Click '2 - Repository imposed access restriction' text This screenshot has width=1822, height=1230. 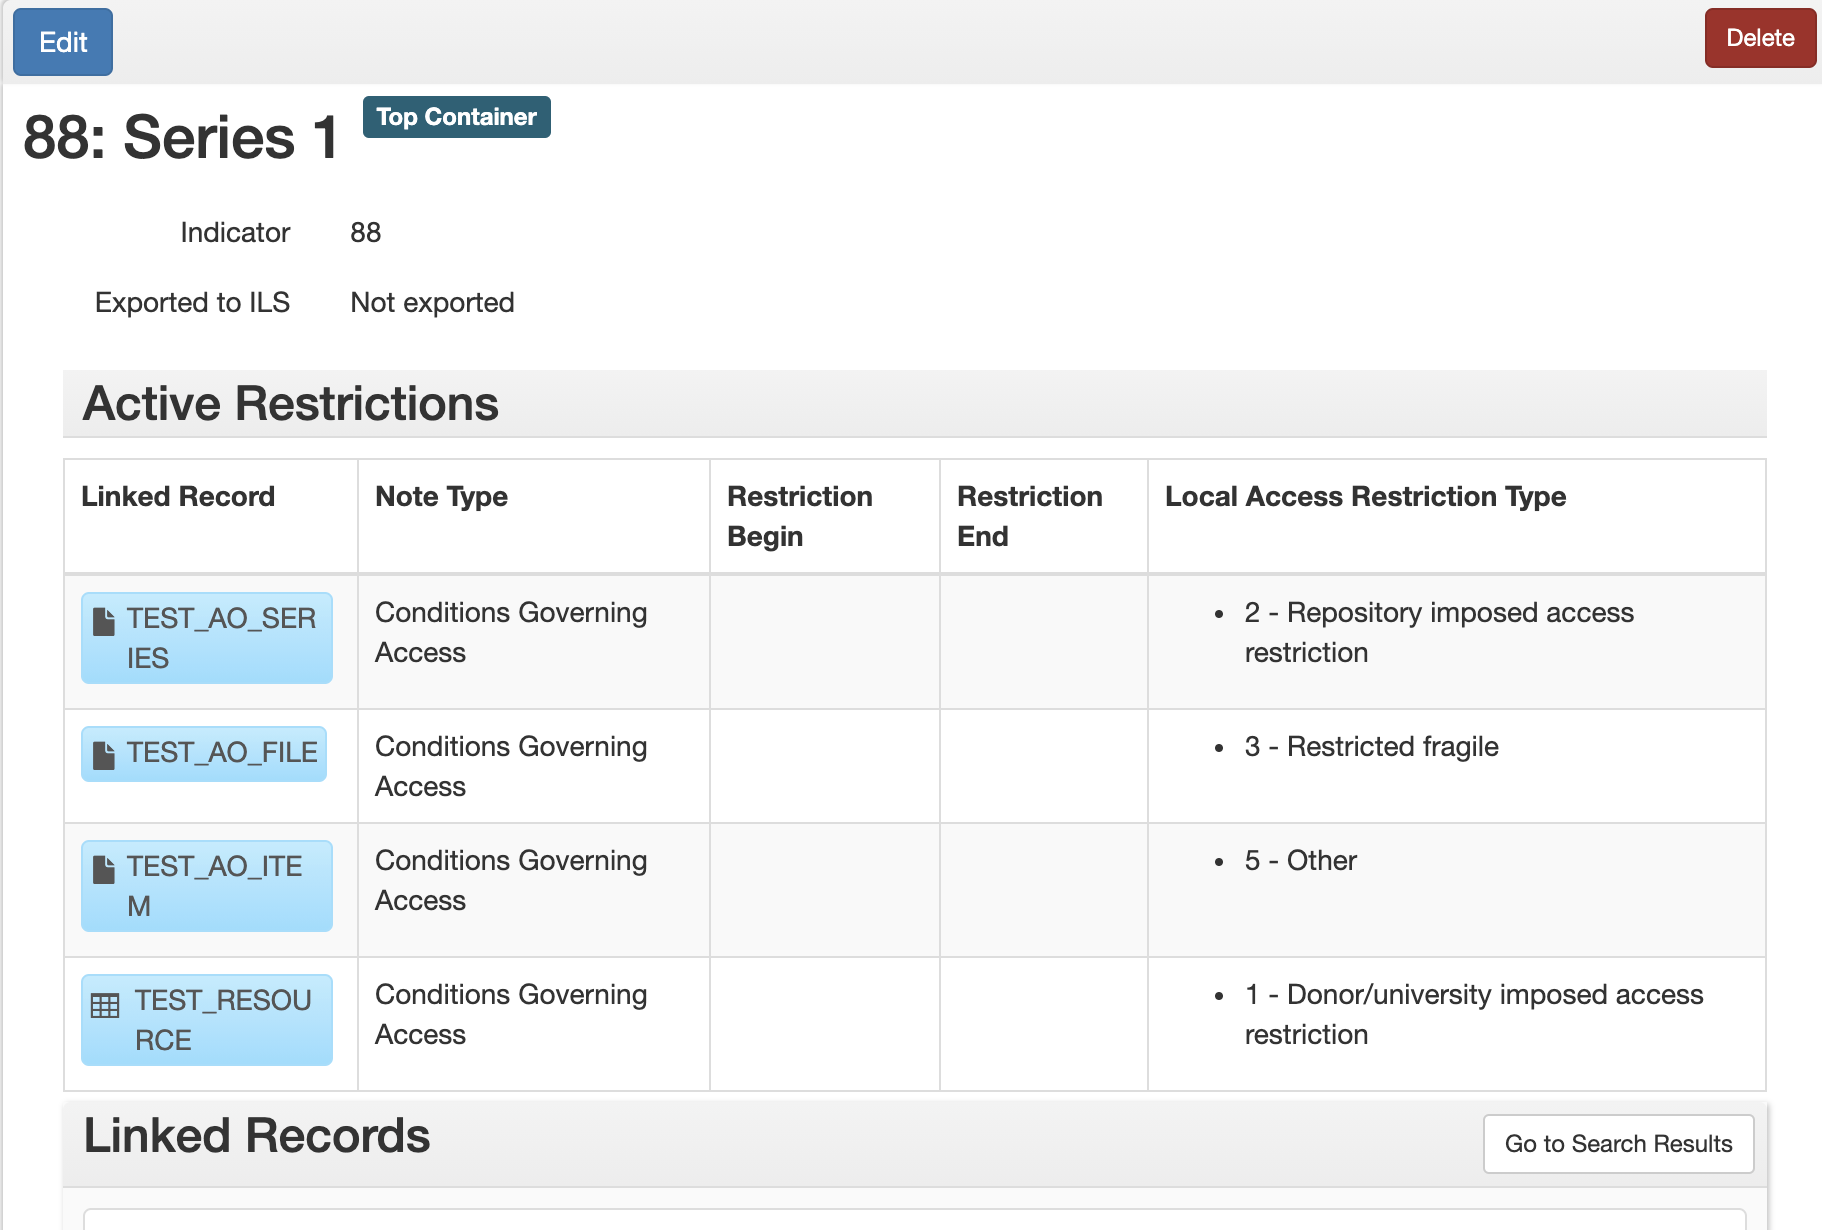pyautogui.click(x=1439, y=632)
